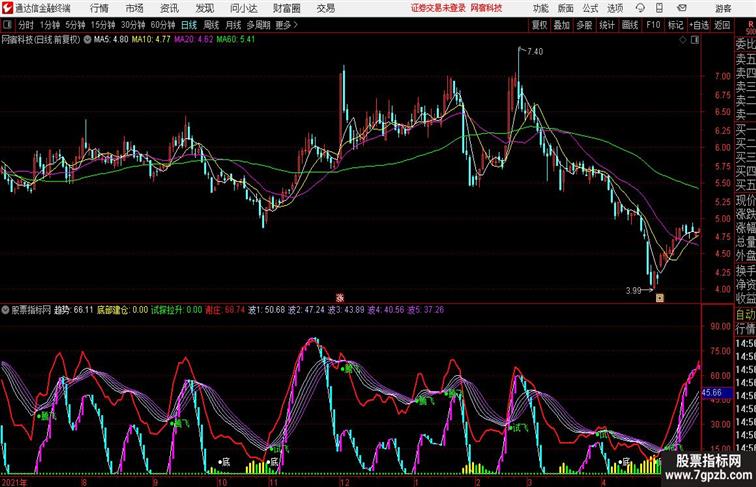Open the 公式 menu
Viewport: 756px width, 487px height.
click(590, 8)
